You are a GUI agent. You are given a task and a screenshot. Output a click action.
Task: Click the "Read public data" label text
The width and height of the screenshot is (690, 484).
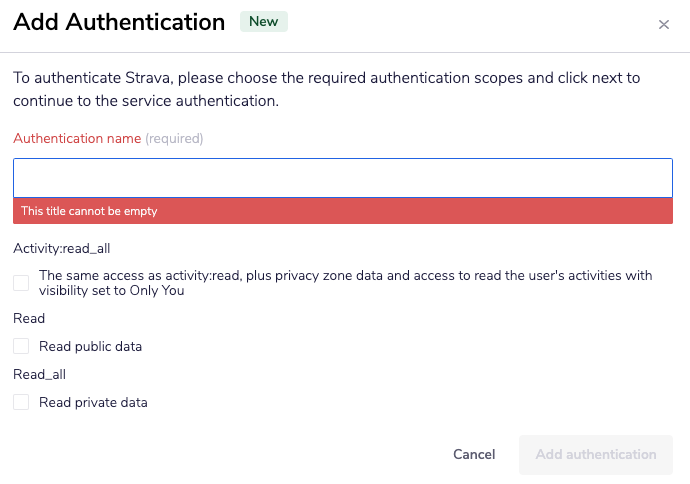(x=90, y=347)
